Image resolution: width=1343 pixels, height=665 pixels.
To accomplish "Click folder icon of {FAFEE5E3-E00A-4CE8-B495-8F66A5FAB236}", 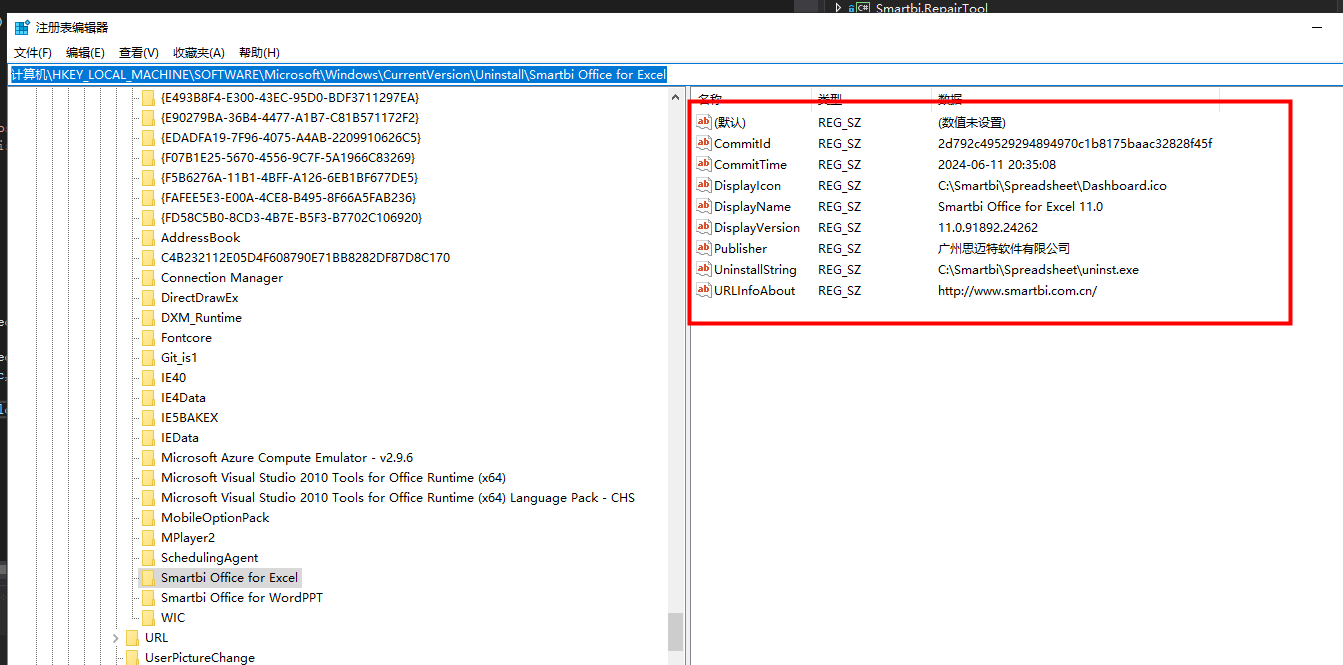I will pyautogui.click(x=148, y=198).
